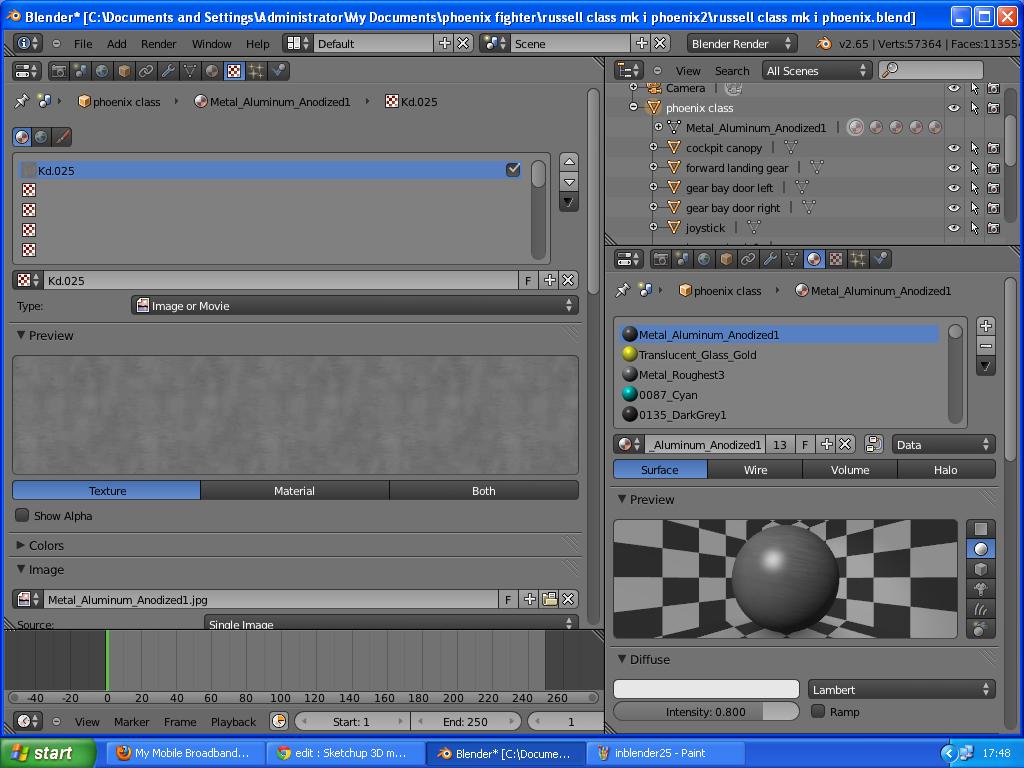Open the Render menu in the header
1024x768 pixels.
coord(158,43)
